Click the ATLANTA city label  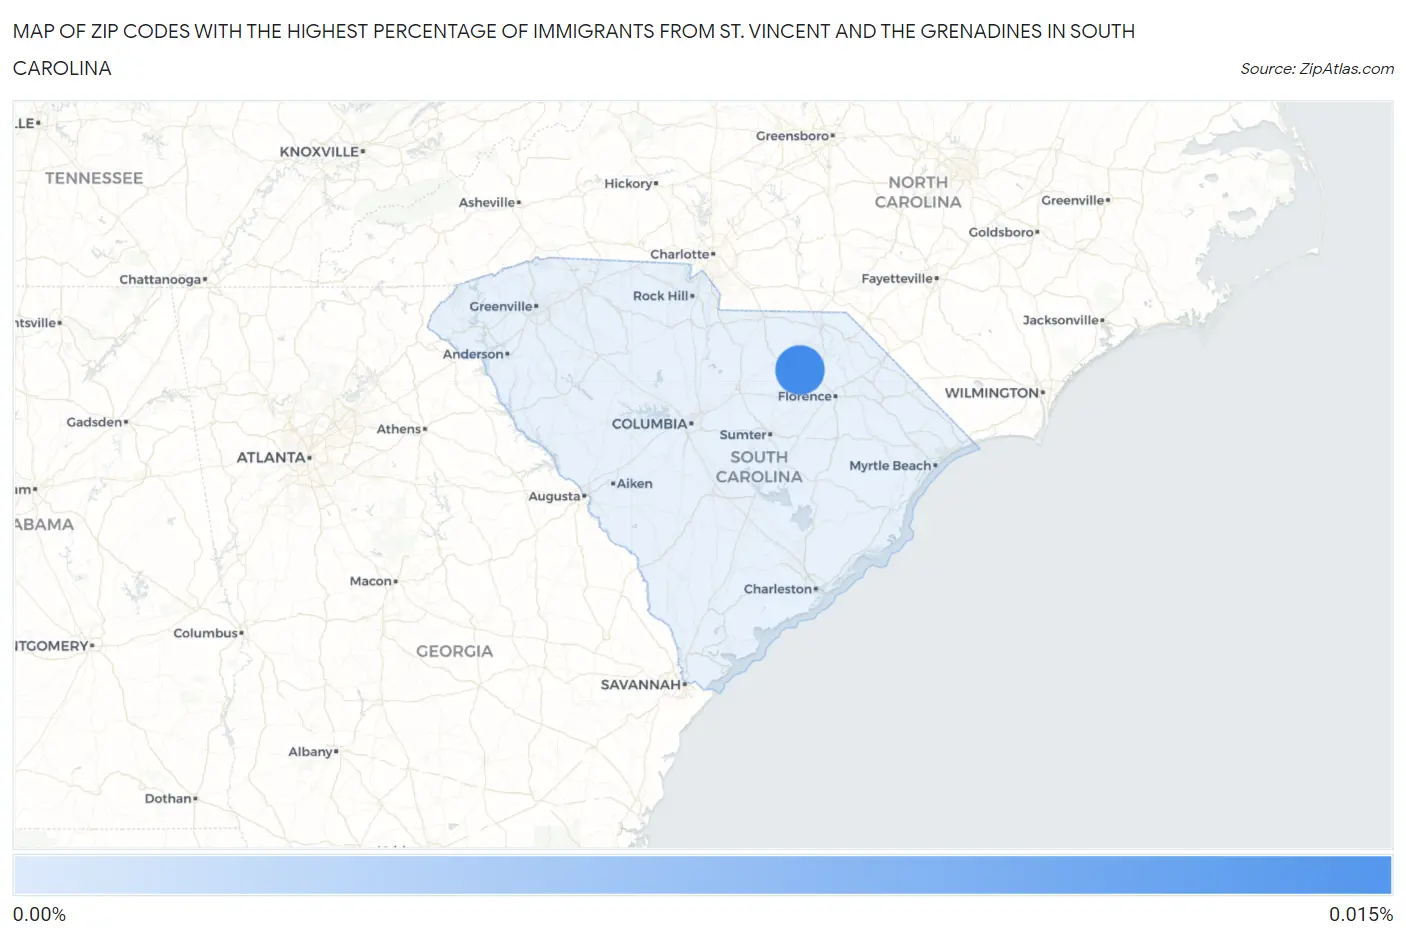tap(271, 458)
